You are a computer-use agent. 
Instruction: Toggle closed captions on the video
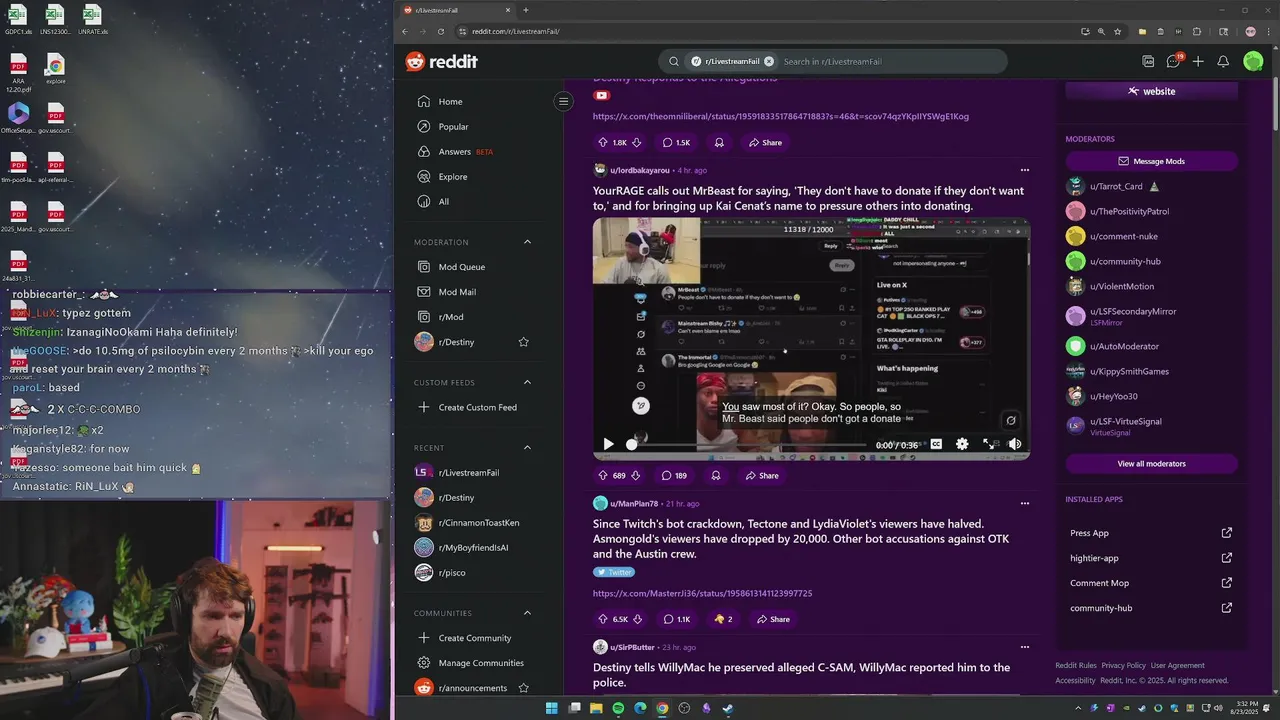936,444
